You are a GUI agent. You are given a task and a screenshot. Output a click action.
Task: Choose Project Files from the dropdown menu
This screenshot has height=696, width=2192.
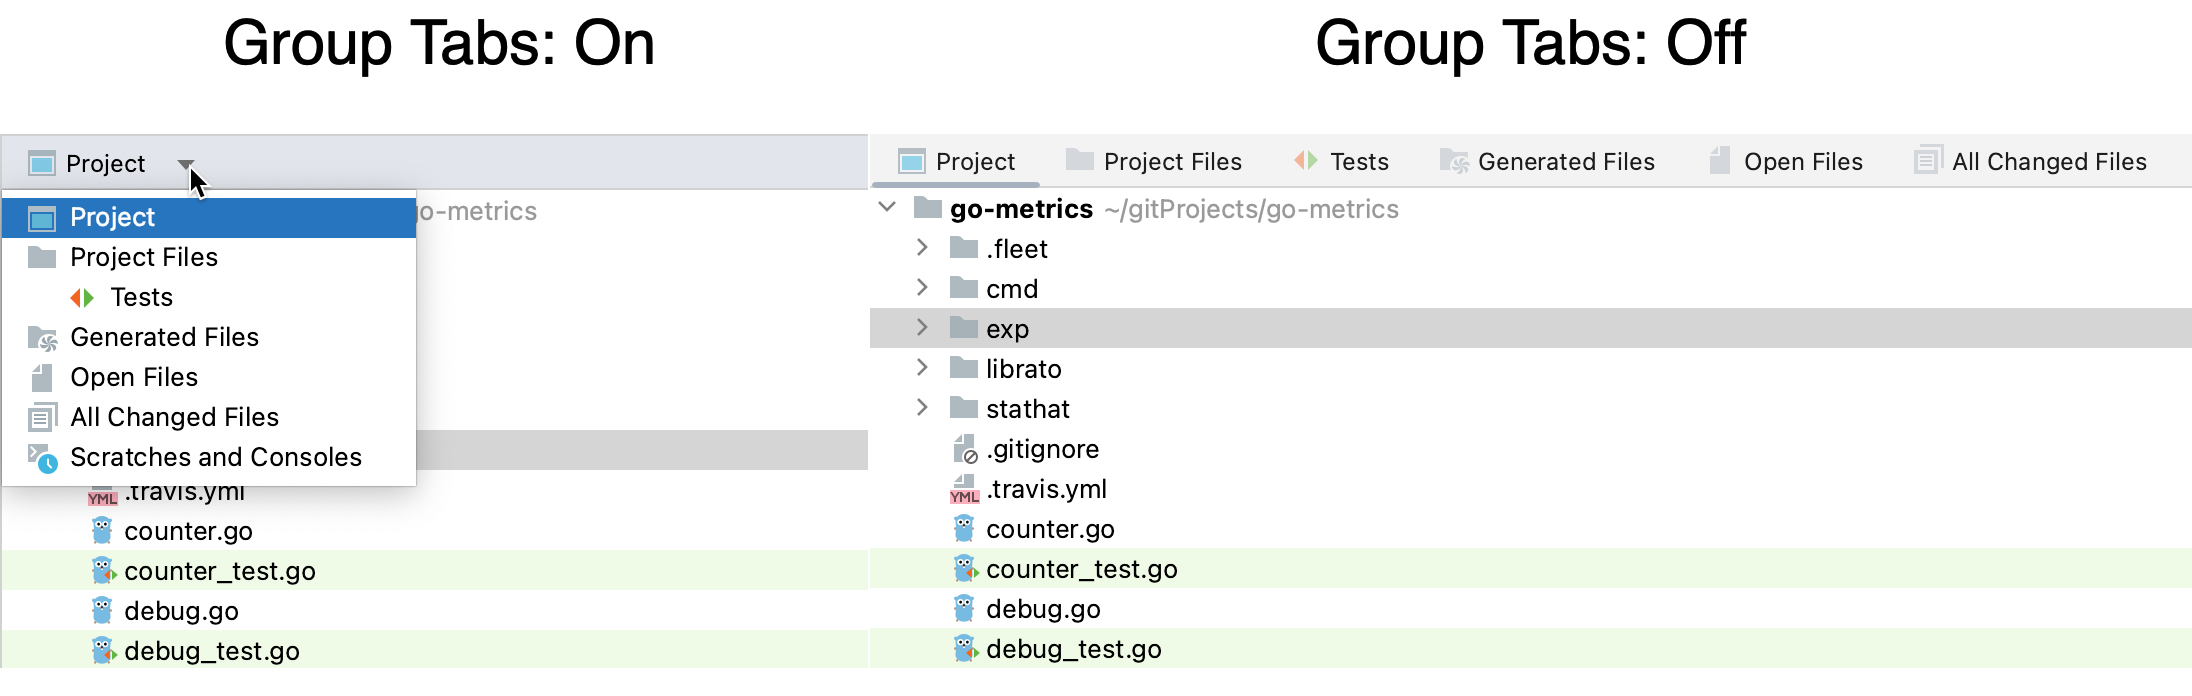[144, 257]
